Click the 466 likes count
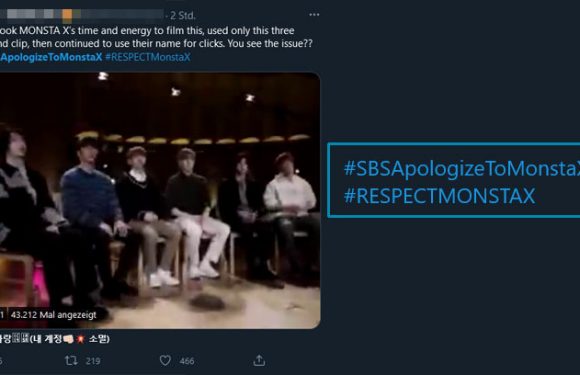580x375 pixels. [187, 361]
